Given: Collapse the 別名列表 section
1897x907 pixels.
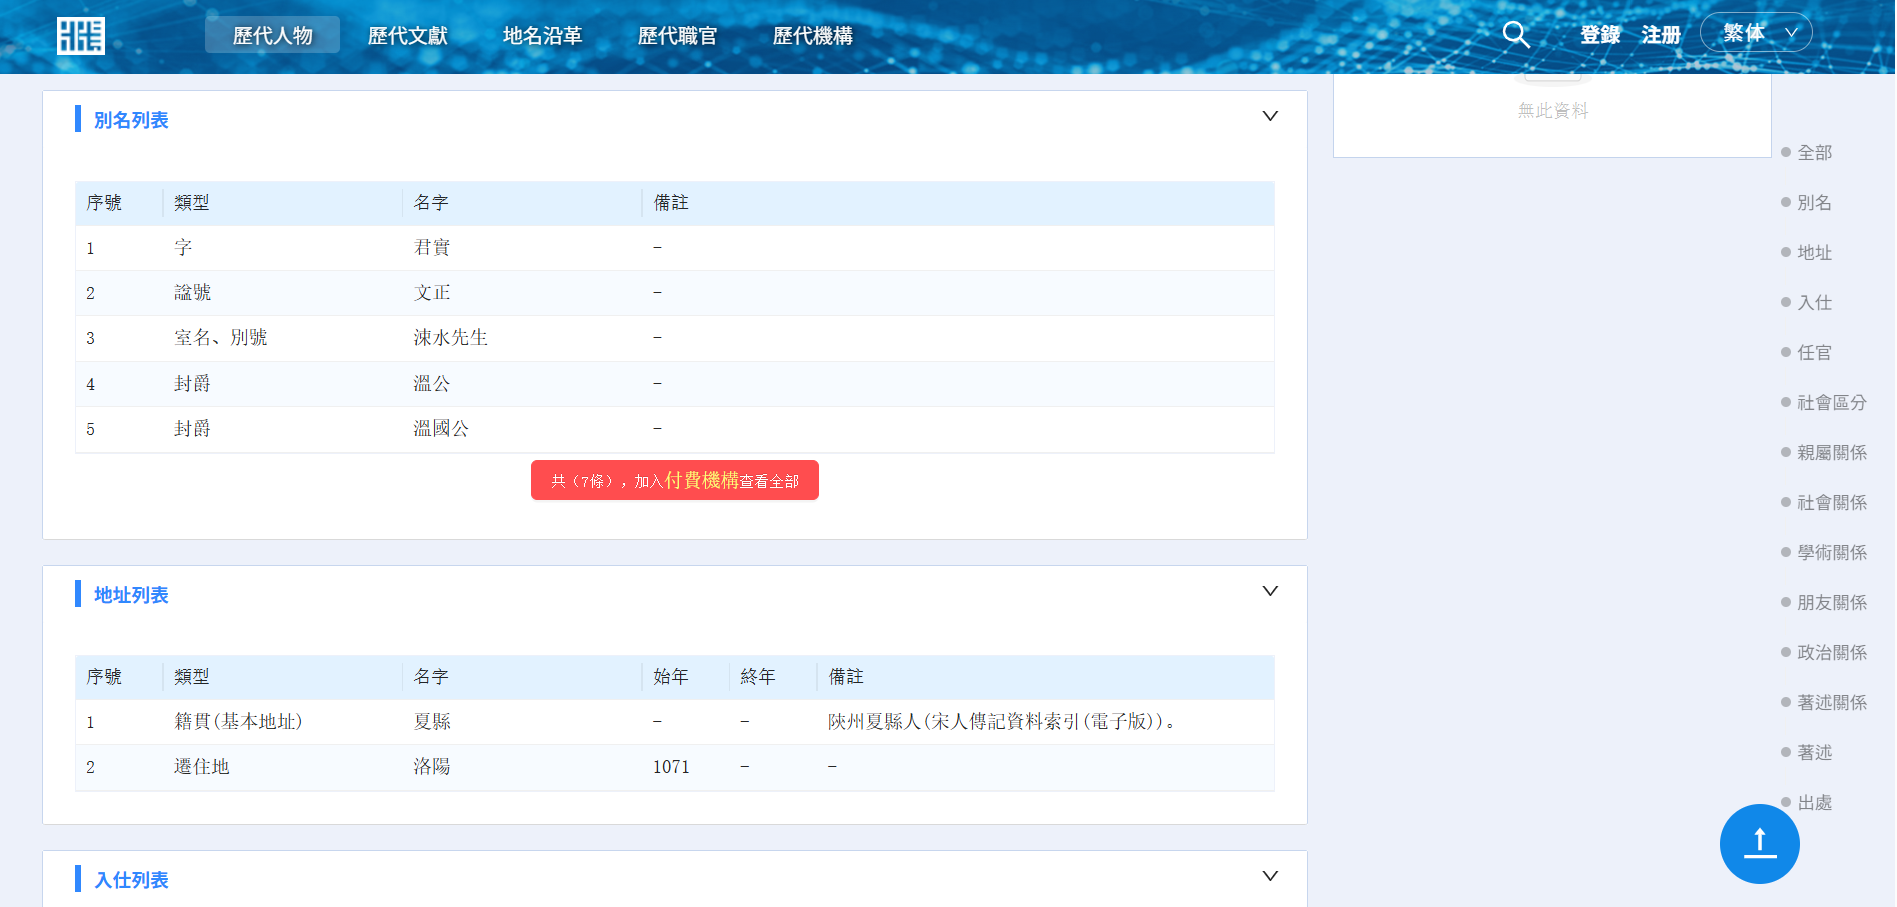Looking at the screenshot, I should (1270, 116).
